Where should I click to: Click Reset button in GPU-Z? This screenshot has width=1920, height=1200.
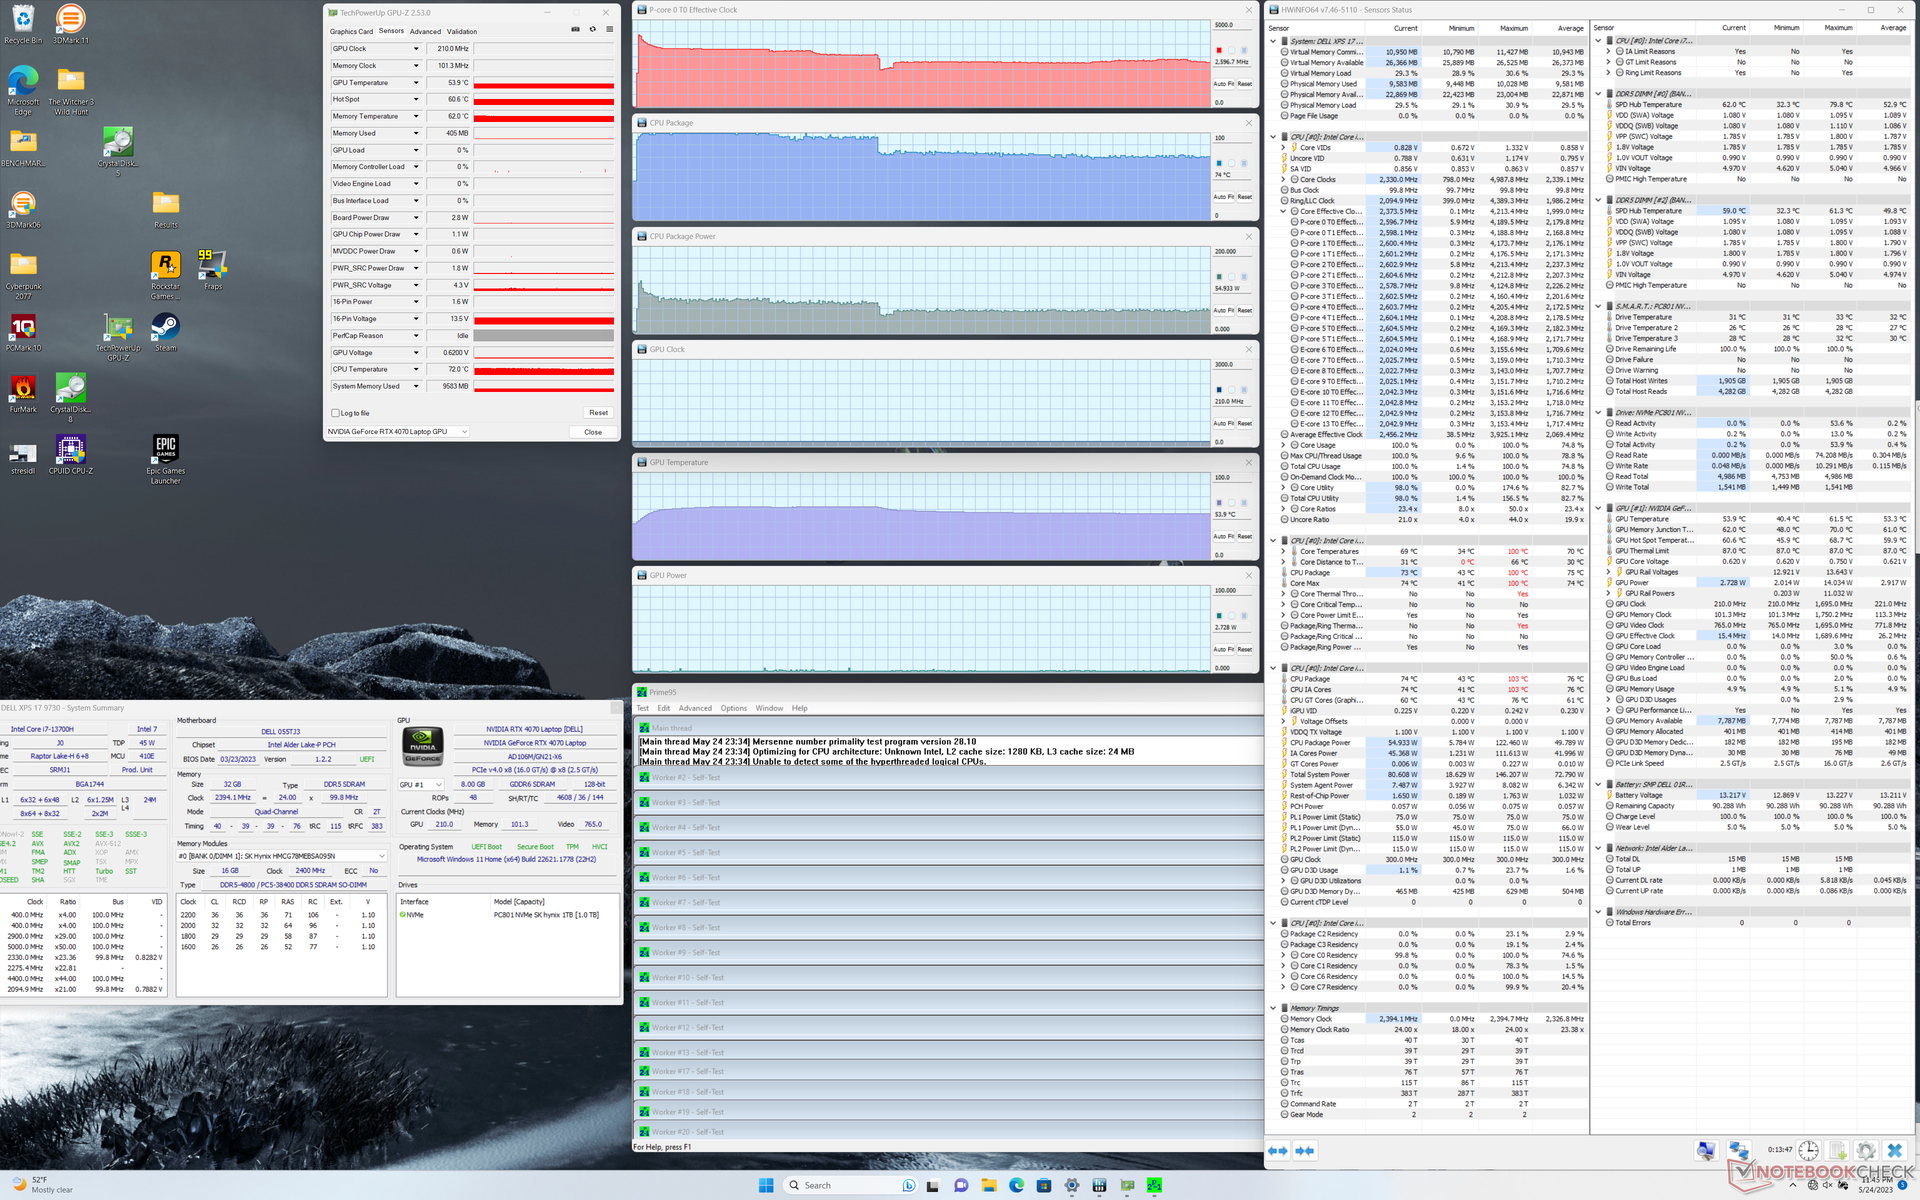click(x=598, y=413)
